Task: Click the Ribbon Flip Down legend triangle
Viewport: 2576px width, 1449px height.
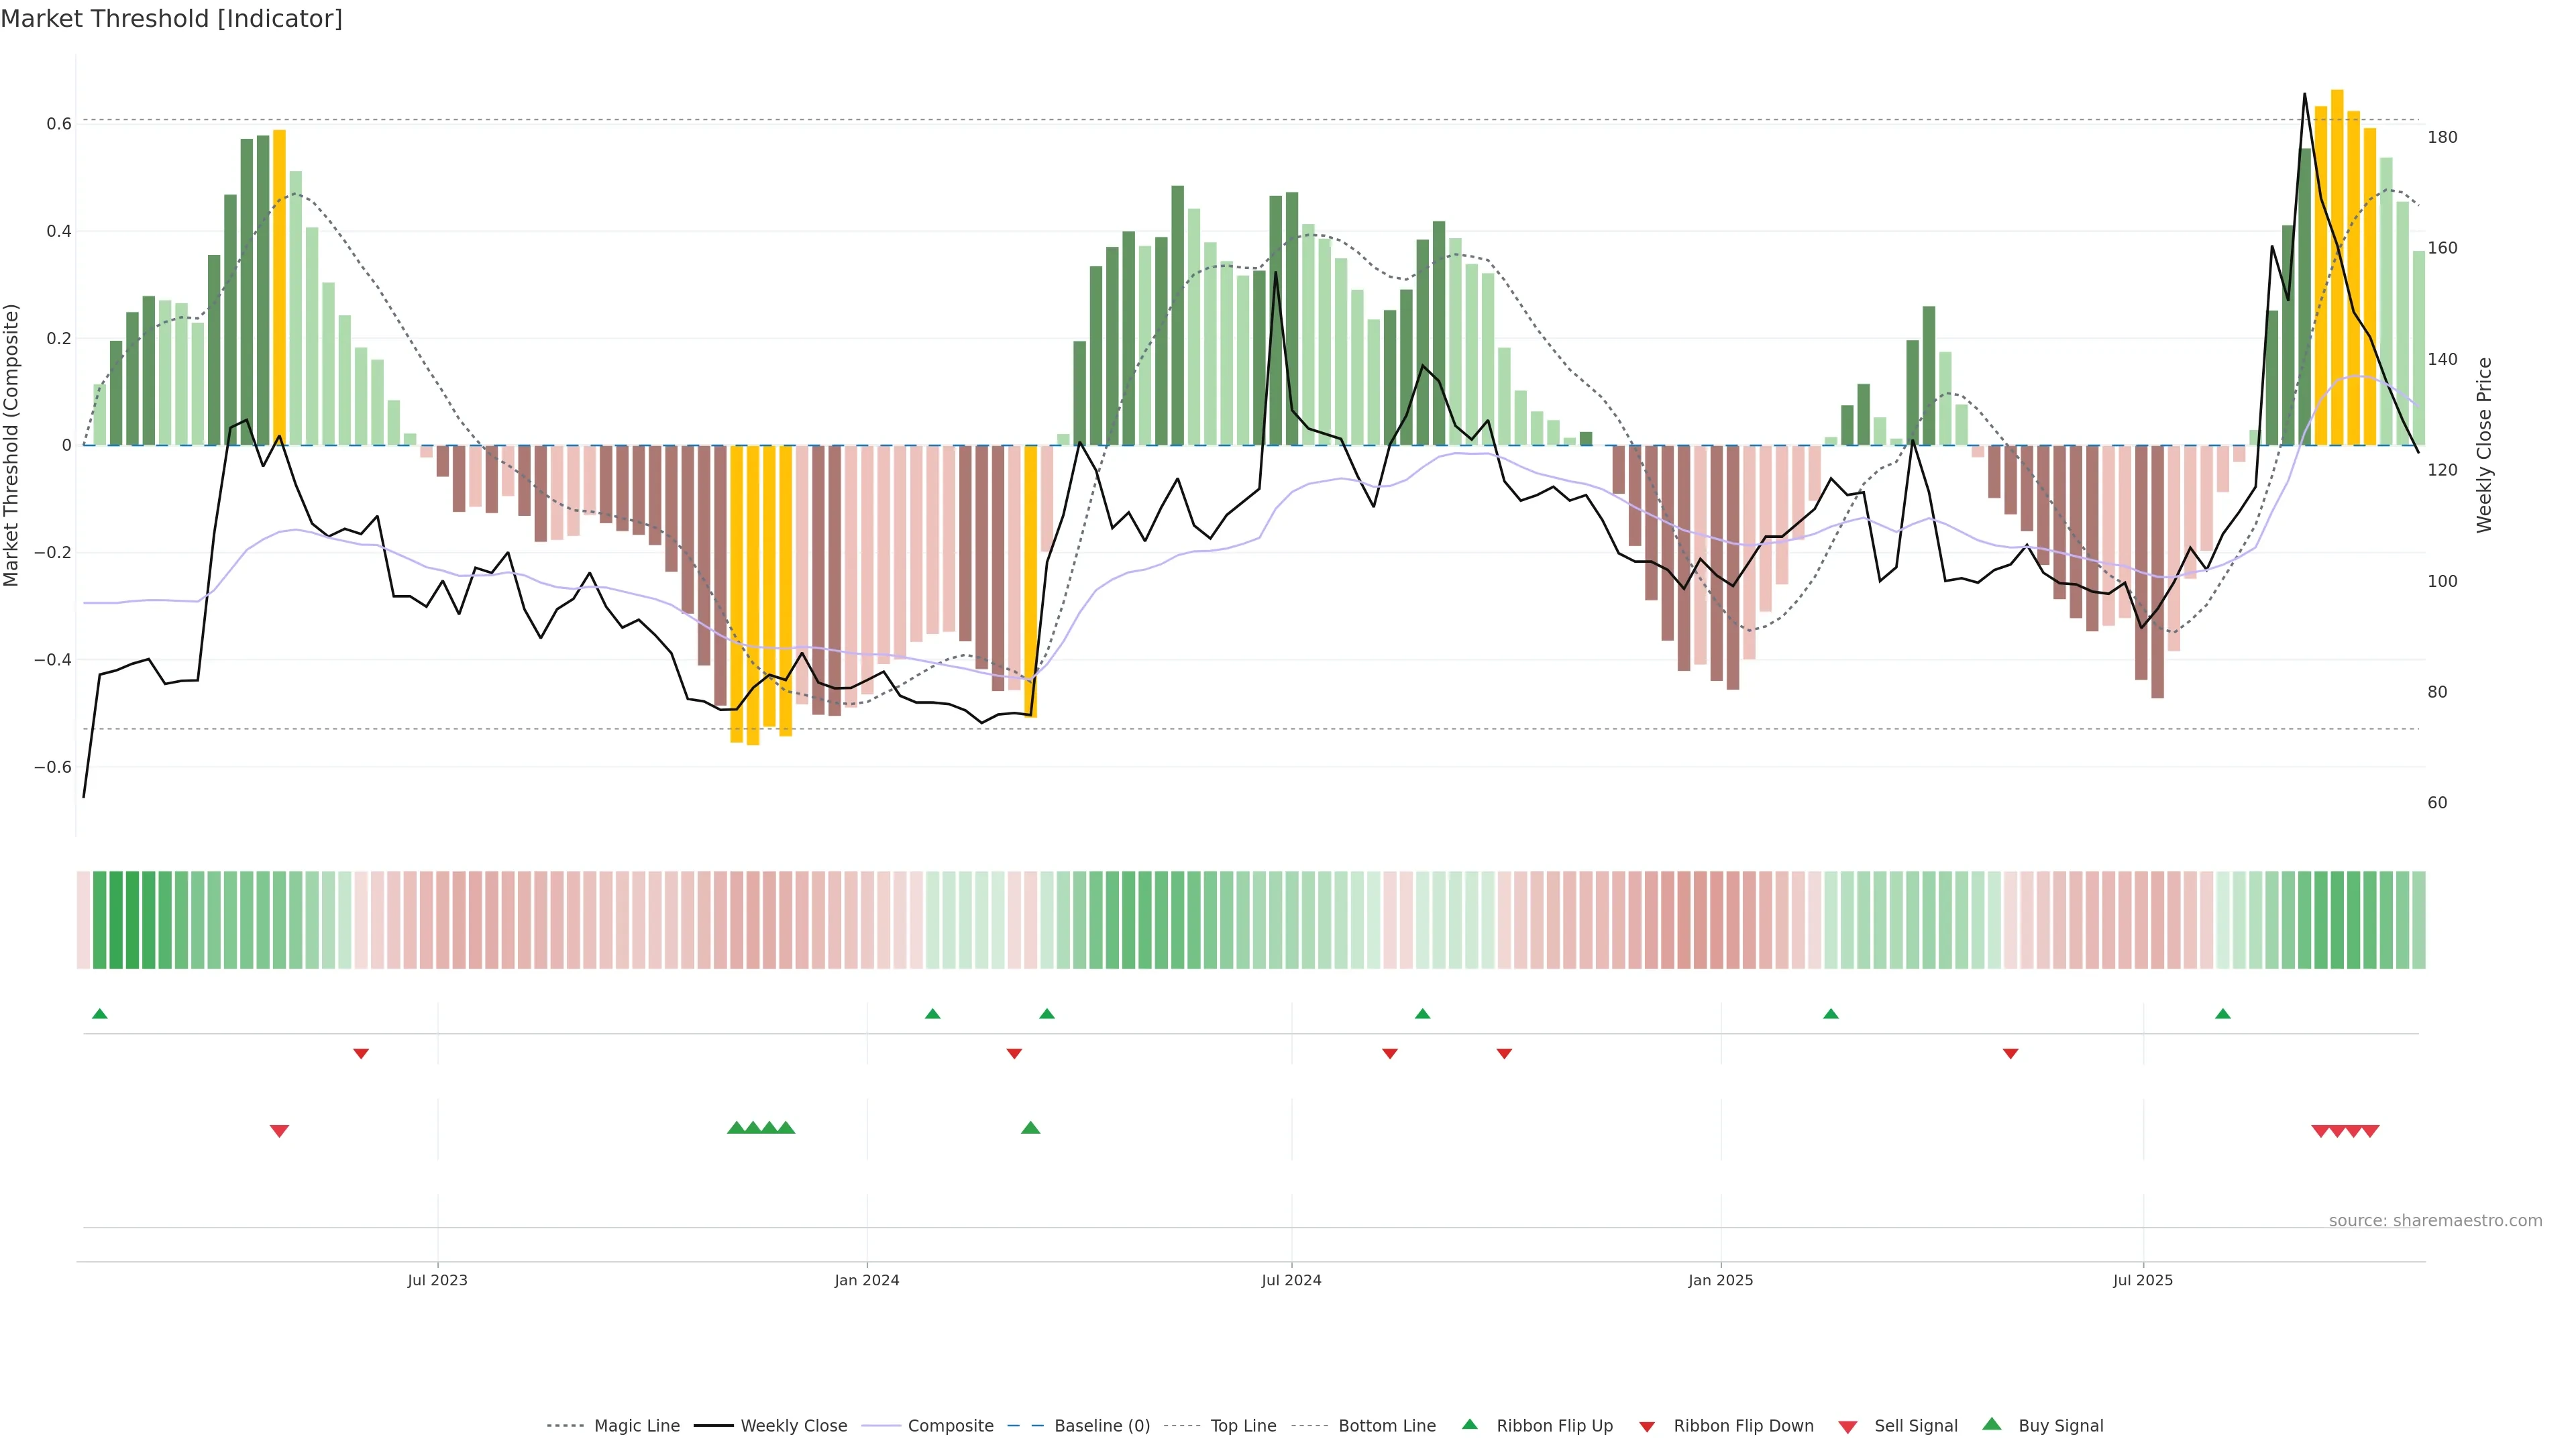Action: coord(1647,1427)
